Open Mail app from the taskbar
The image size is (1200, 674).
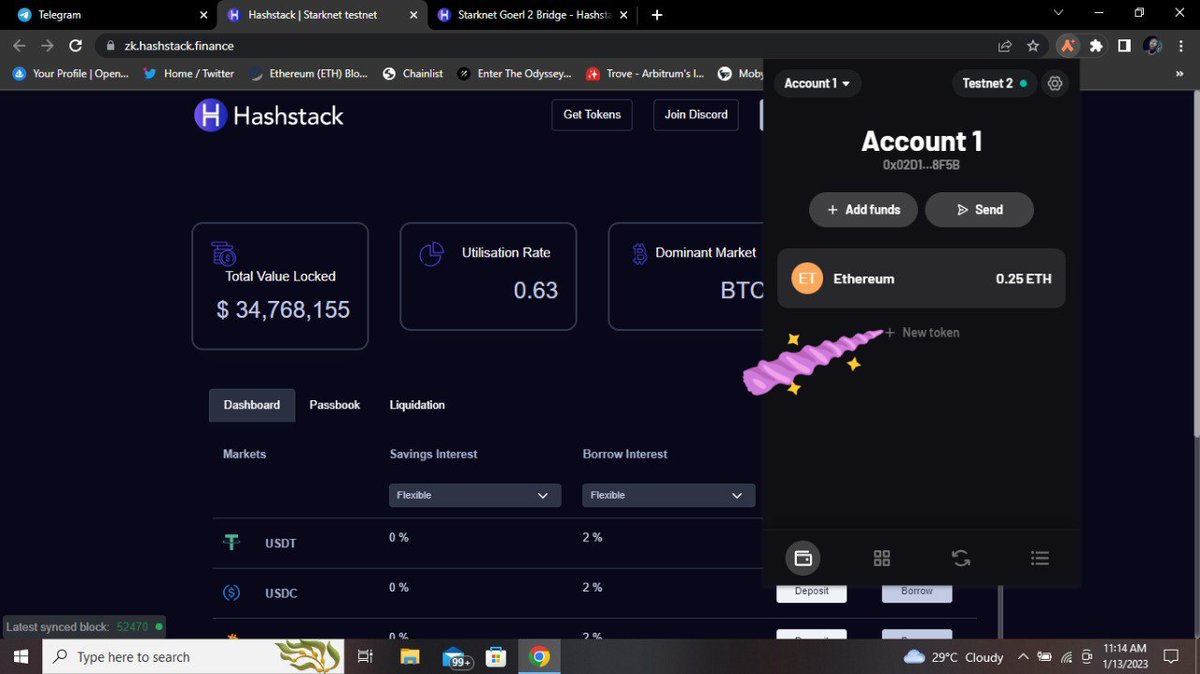(x=456, y=657)
